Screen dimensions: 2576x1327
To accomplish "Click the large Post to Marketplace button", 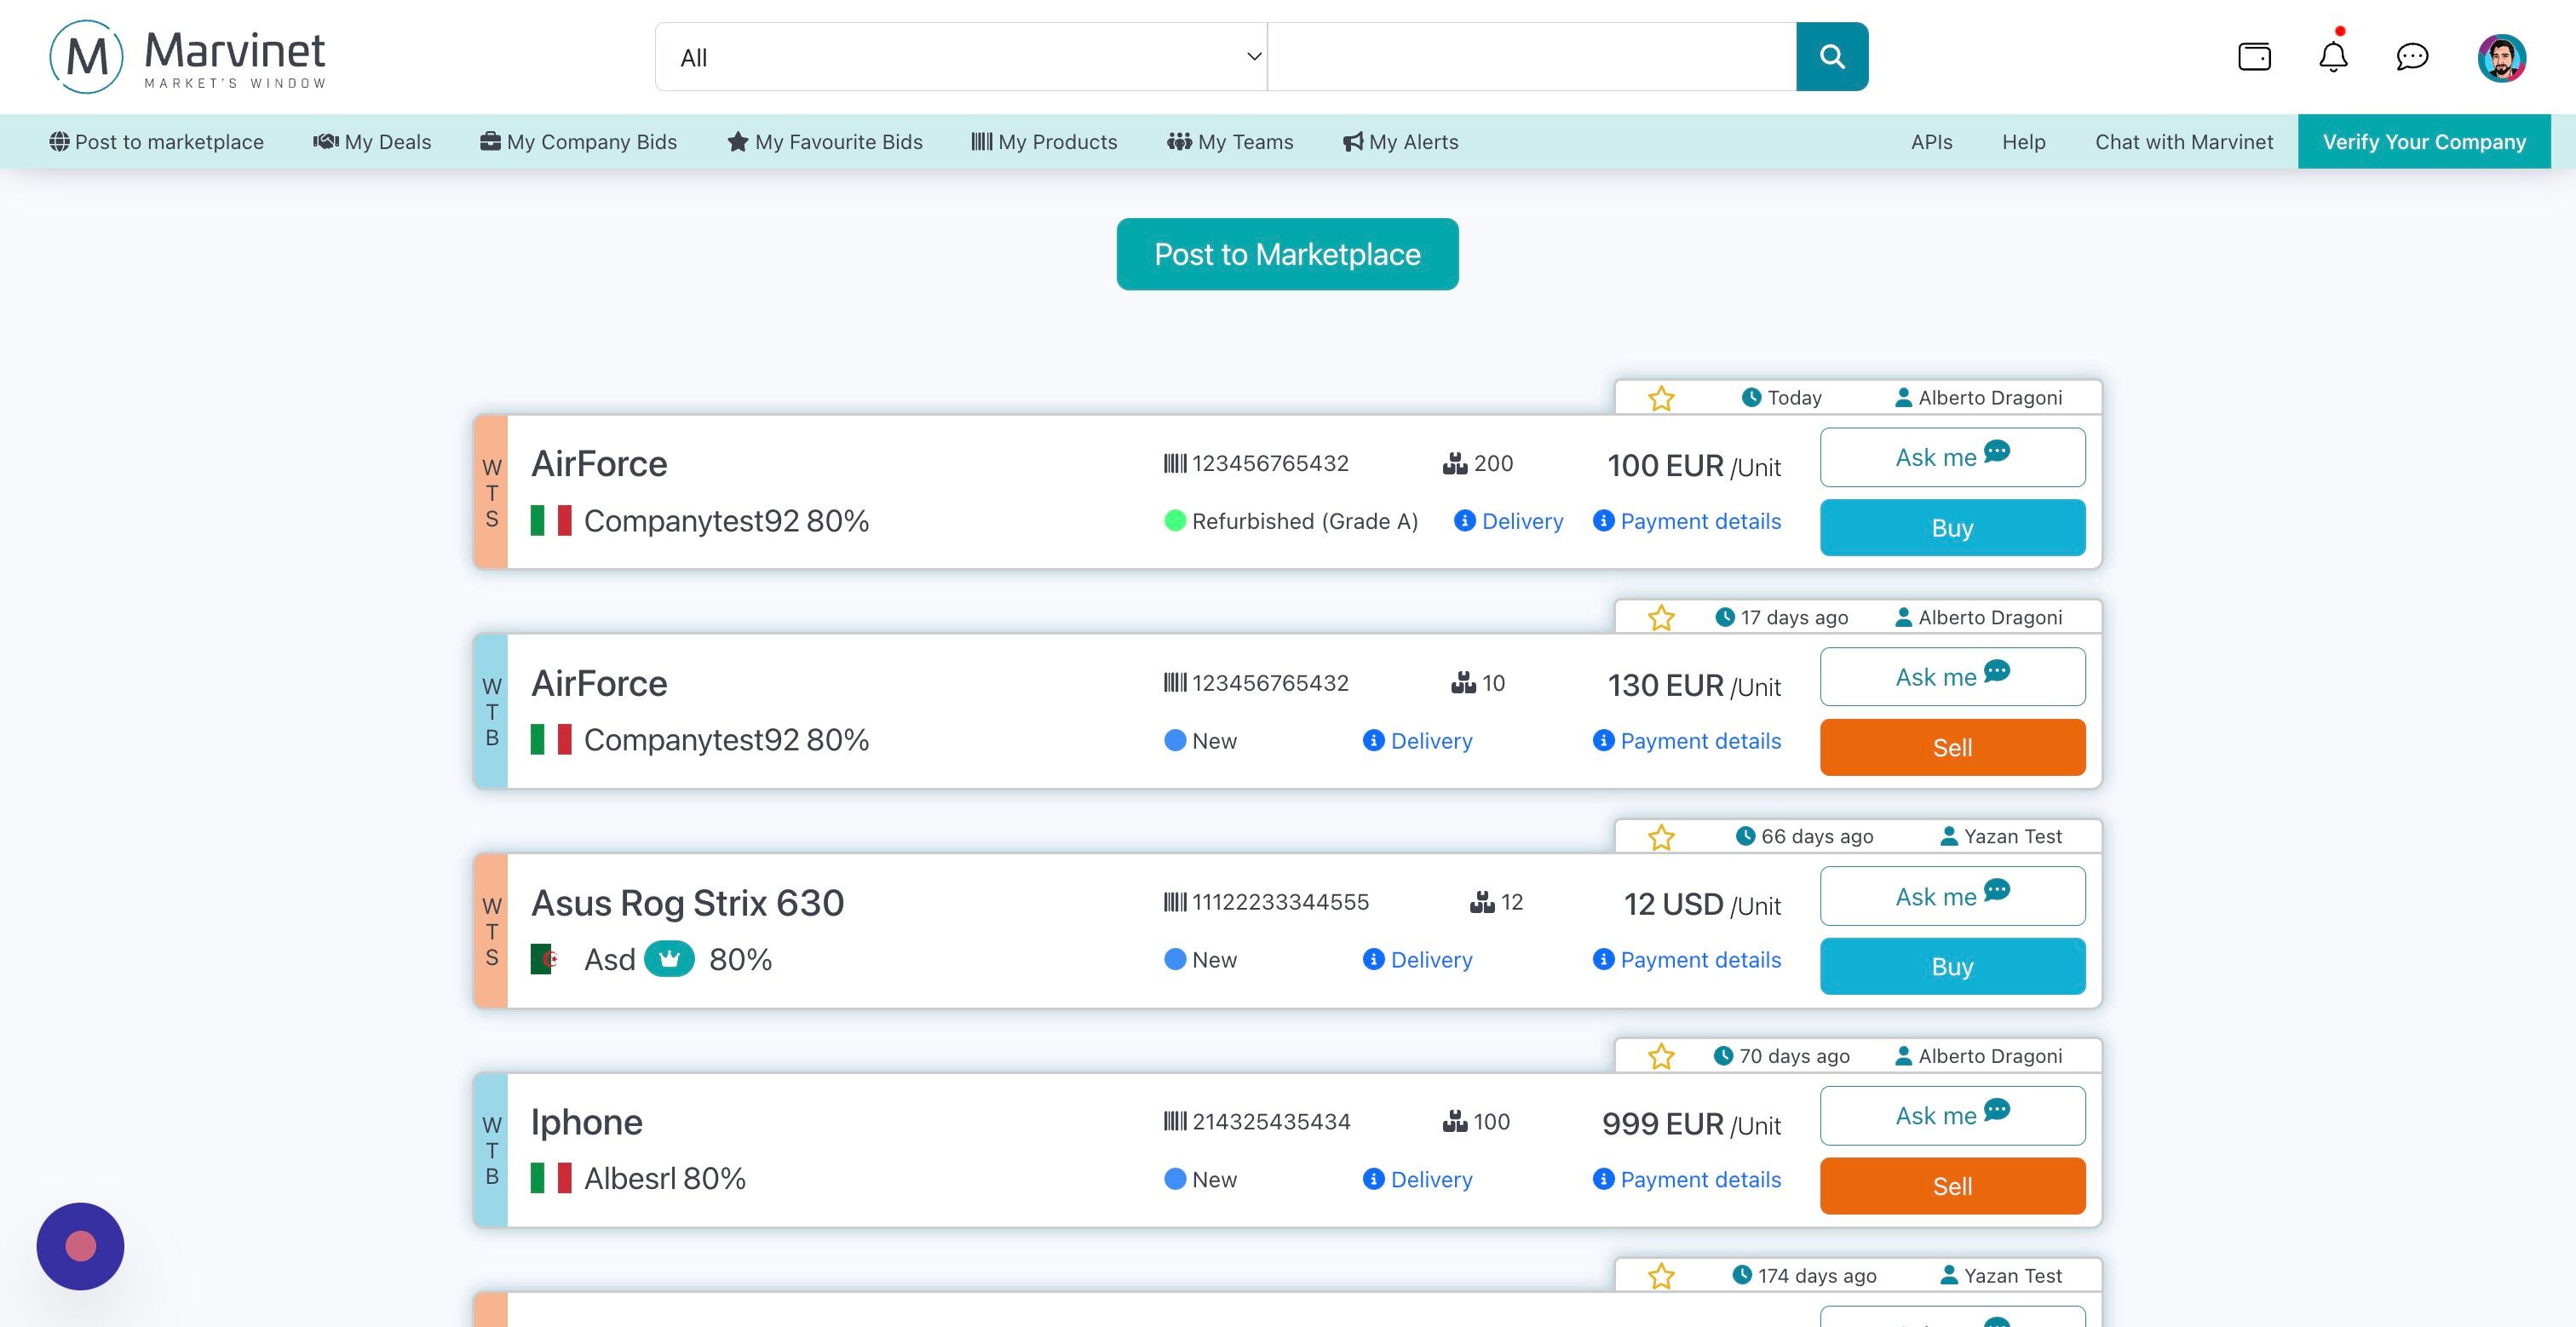I will coord(1287,254).
